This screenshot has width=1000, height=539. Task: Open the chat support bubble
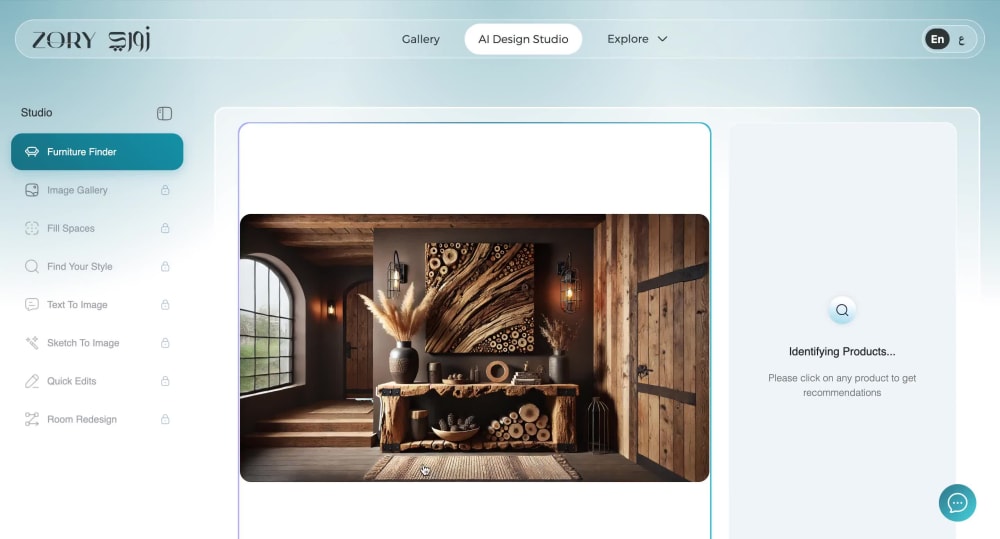coord(957,503)
